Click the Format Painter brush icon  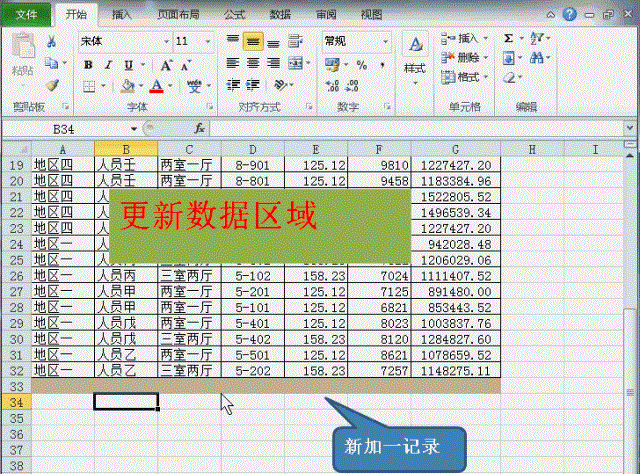52,86
